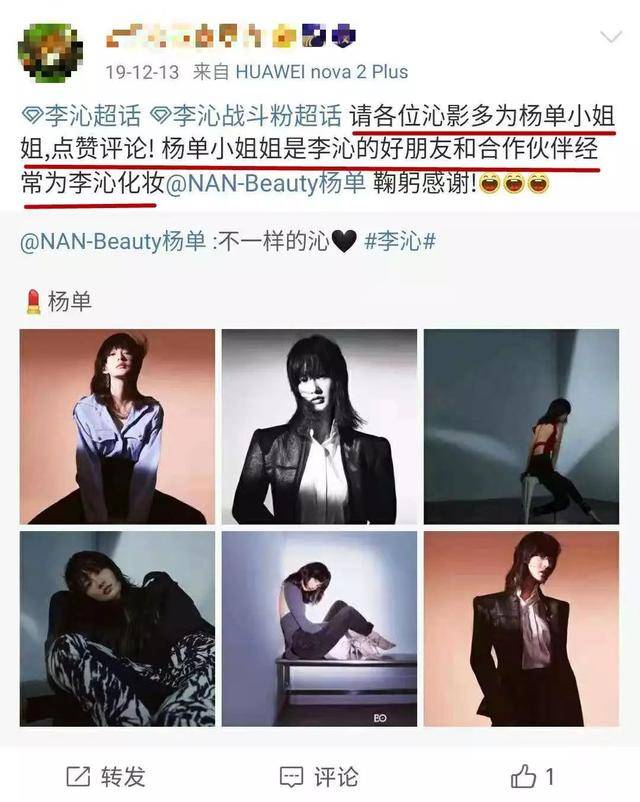Open @NAN-Beauty杨单 mention in main post

(265, 184)
